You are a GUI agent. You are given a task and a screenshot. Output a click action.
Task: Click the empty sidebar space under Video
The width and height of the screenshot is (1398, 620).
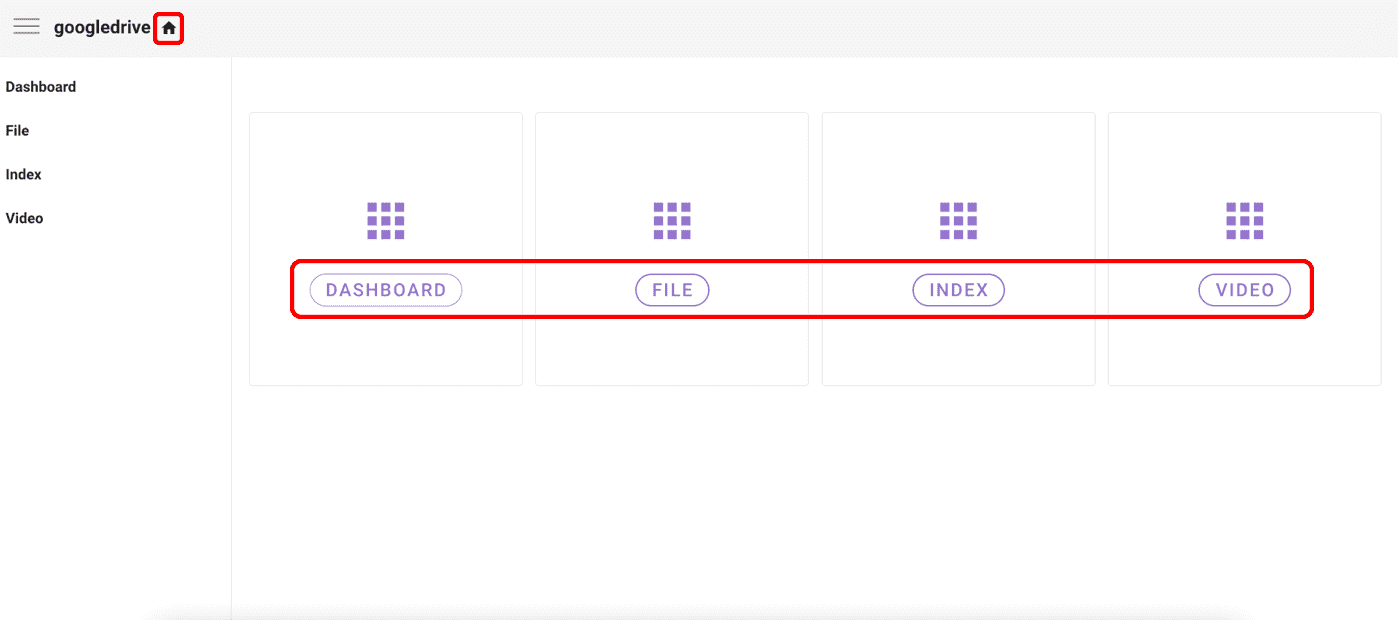pos(115,420)
